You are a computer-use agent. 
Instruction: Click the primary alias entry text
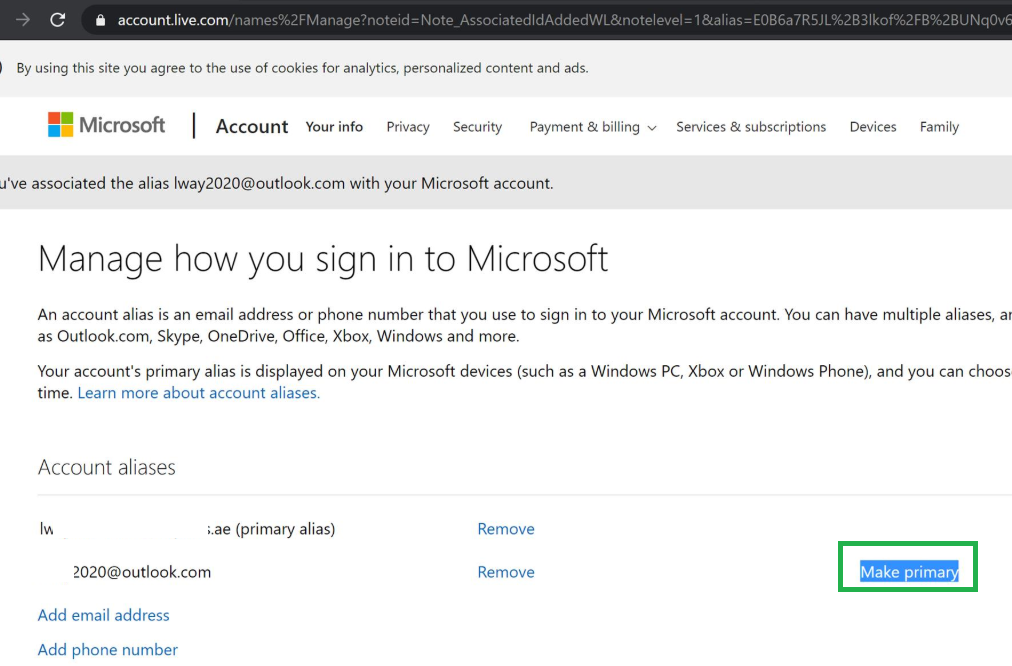point(187,529)
